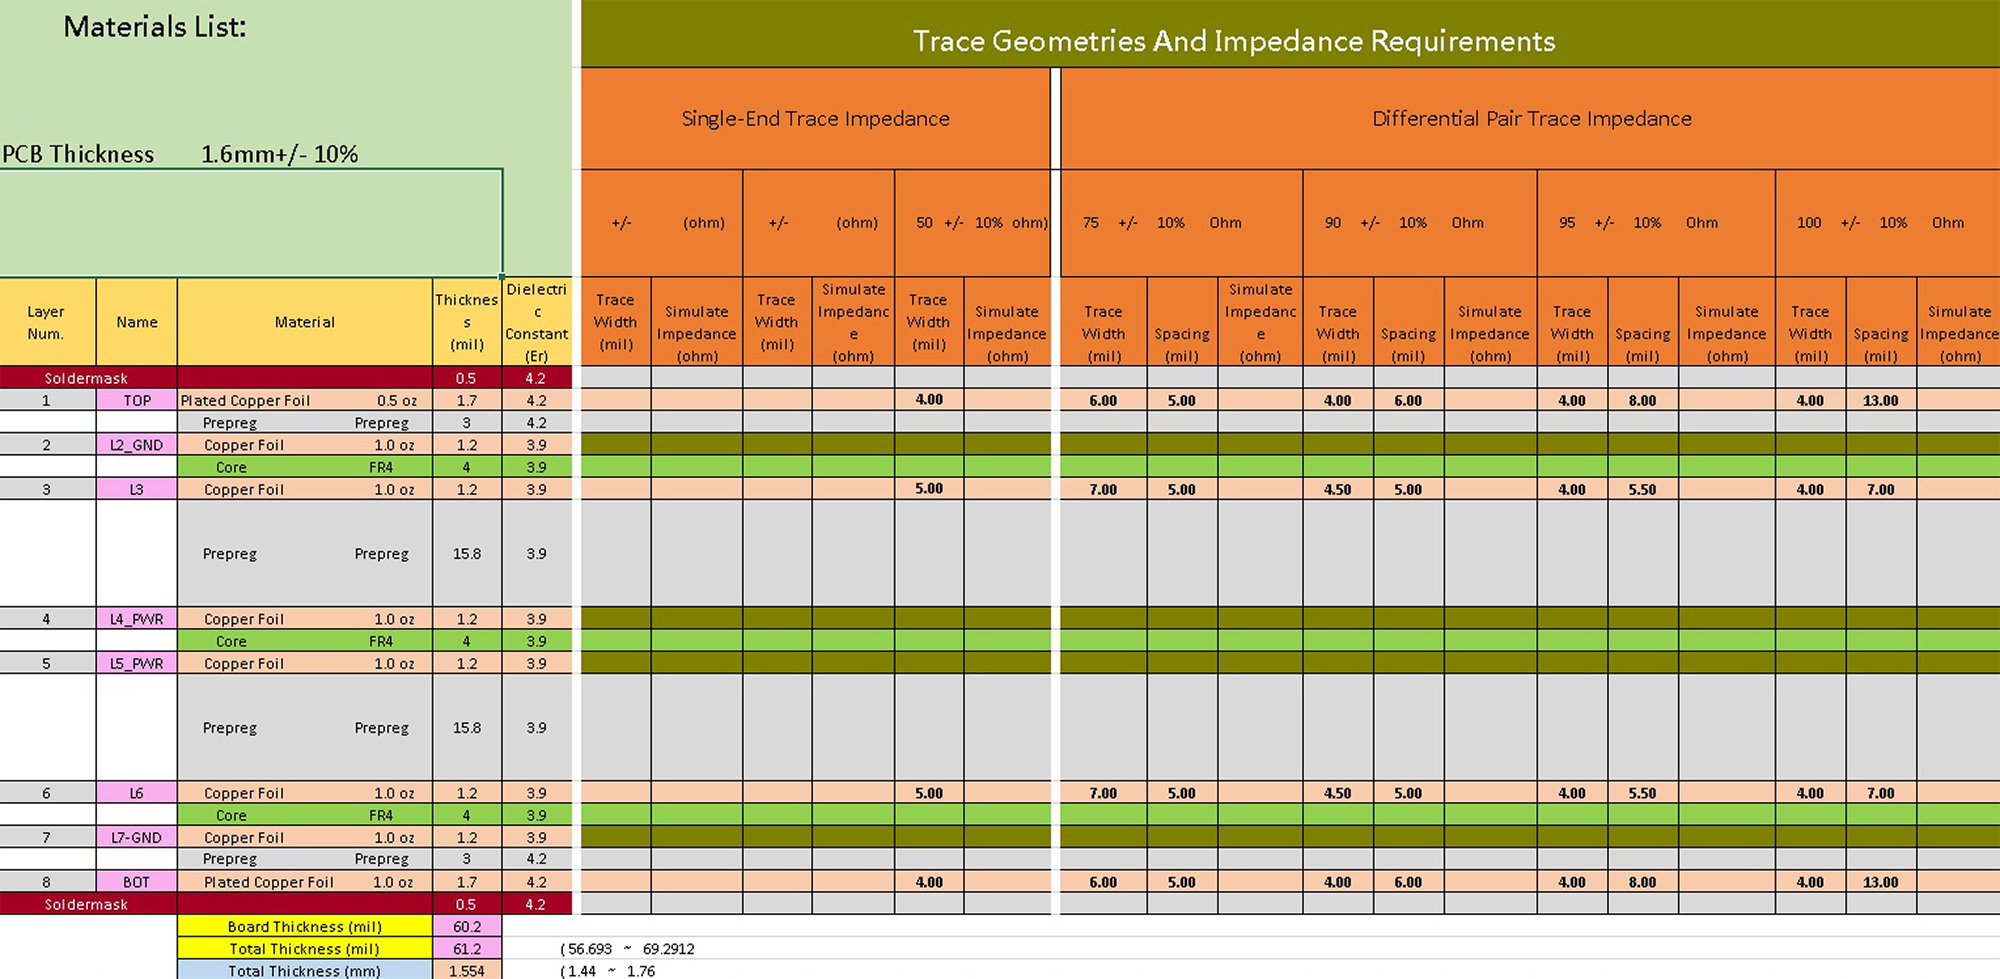
Task: Select the Single-End Trace Impedance header
Action: click(815, 119)
